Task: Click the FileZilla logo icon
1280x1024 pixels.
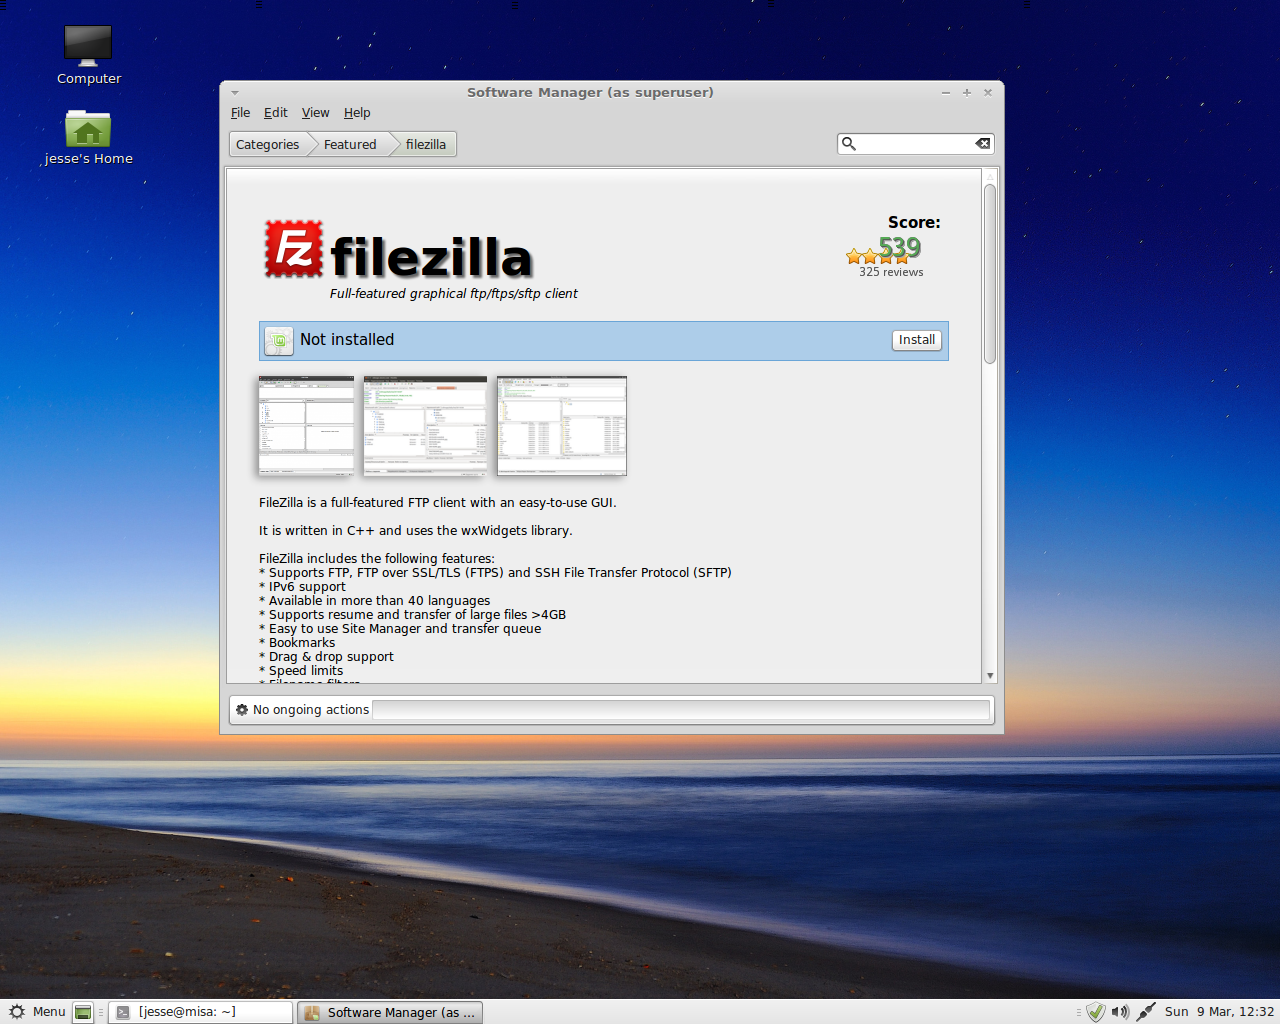Action: [293, 248]
